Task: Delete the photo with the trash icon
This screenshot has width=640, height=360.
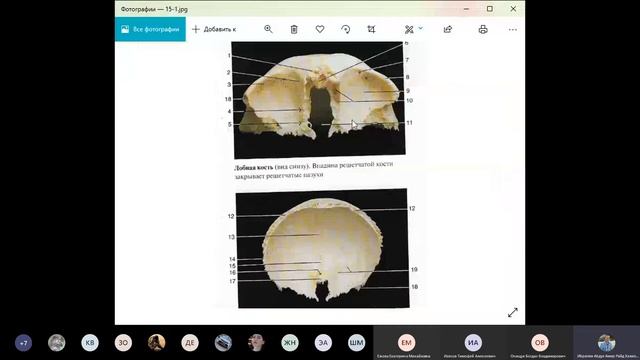Action: click(x=294, y=29)
